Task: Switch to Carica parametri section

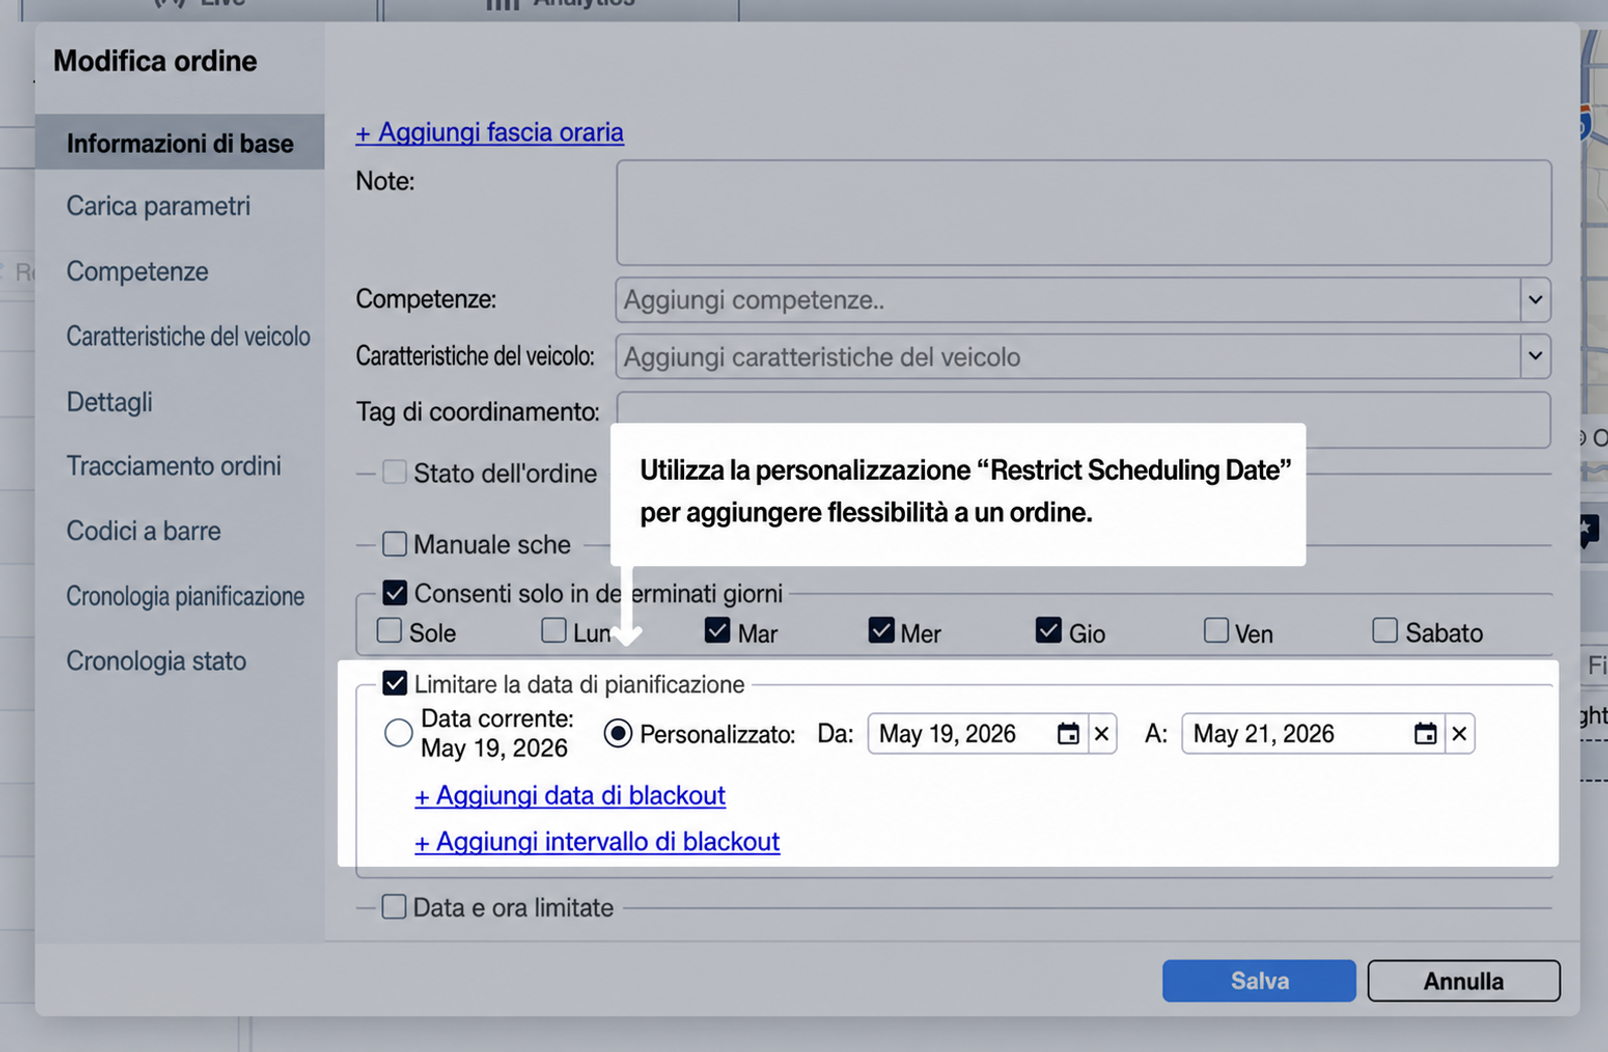Action: [x=158, y=206]
